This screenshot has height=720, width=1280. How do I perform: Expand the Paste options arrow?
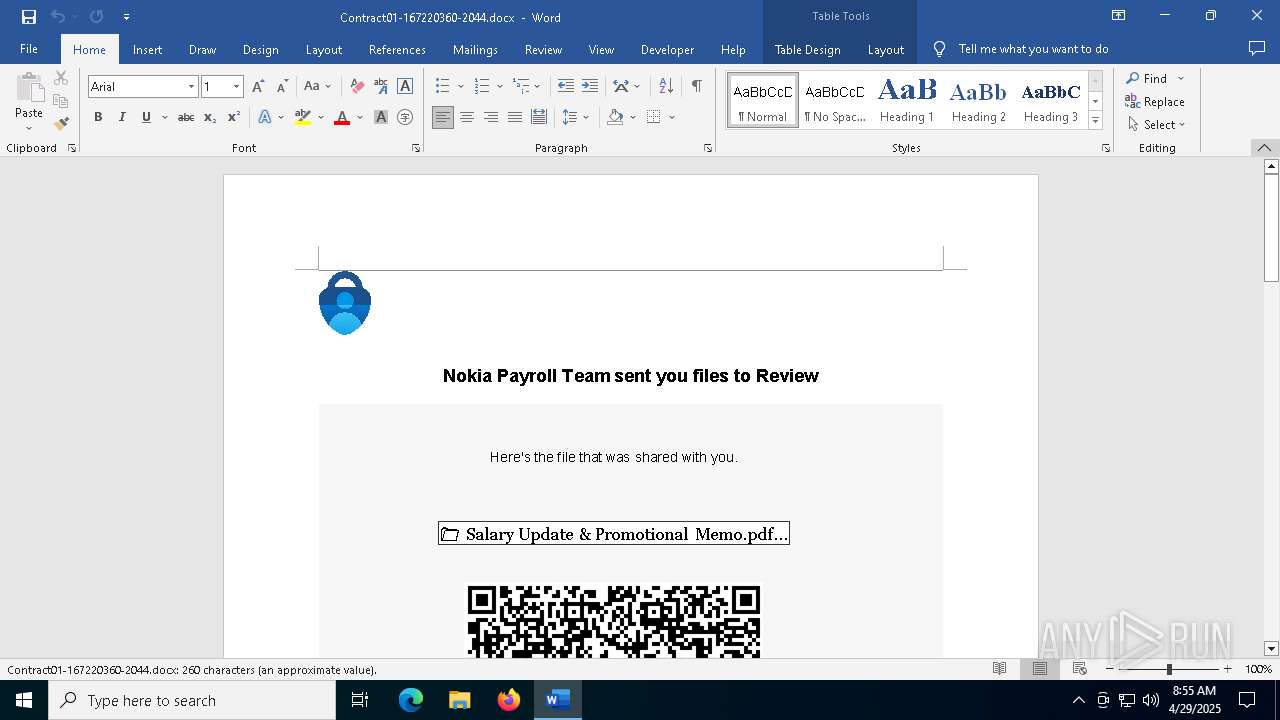(x=29, y=128)
